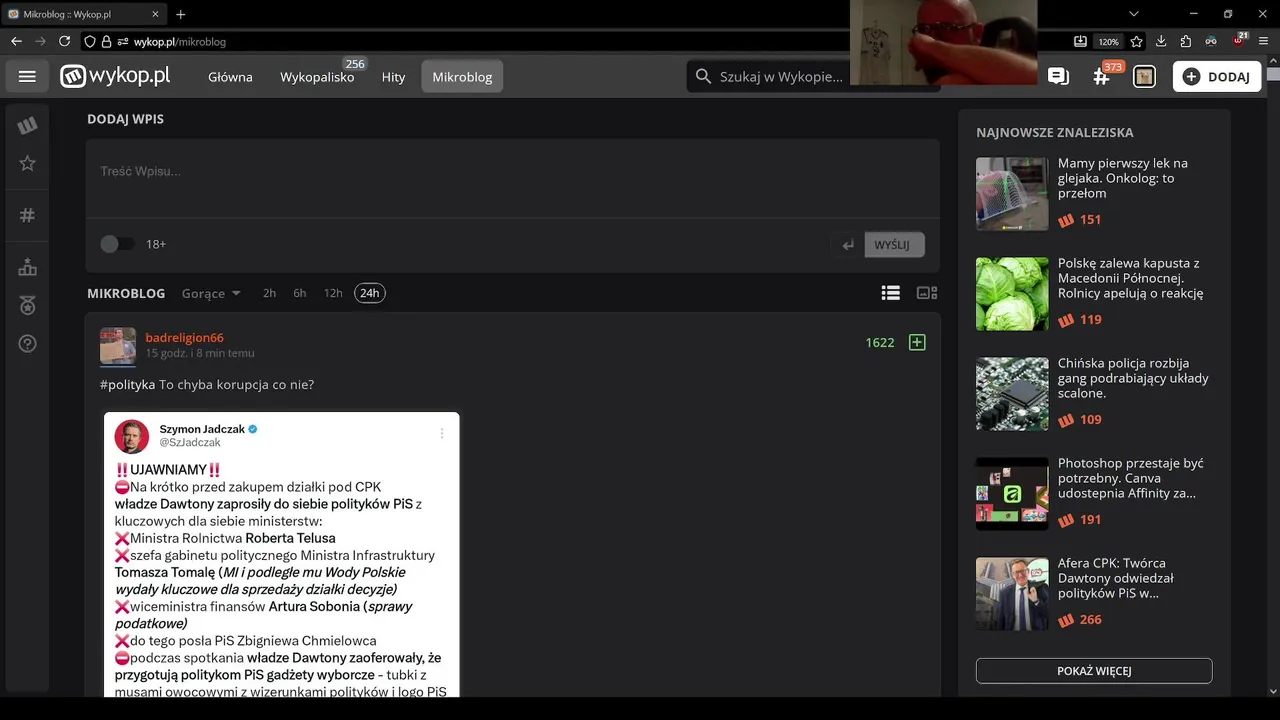
Task: Select the 12h time filter
Action: (x=333, y=293)
